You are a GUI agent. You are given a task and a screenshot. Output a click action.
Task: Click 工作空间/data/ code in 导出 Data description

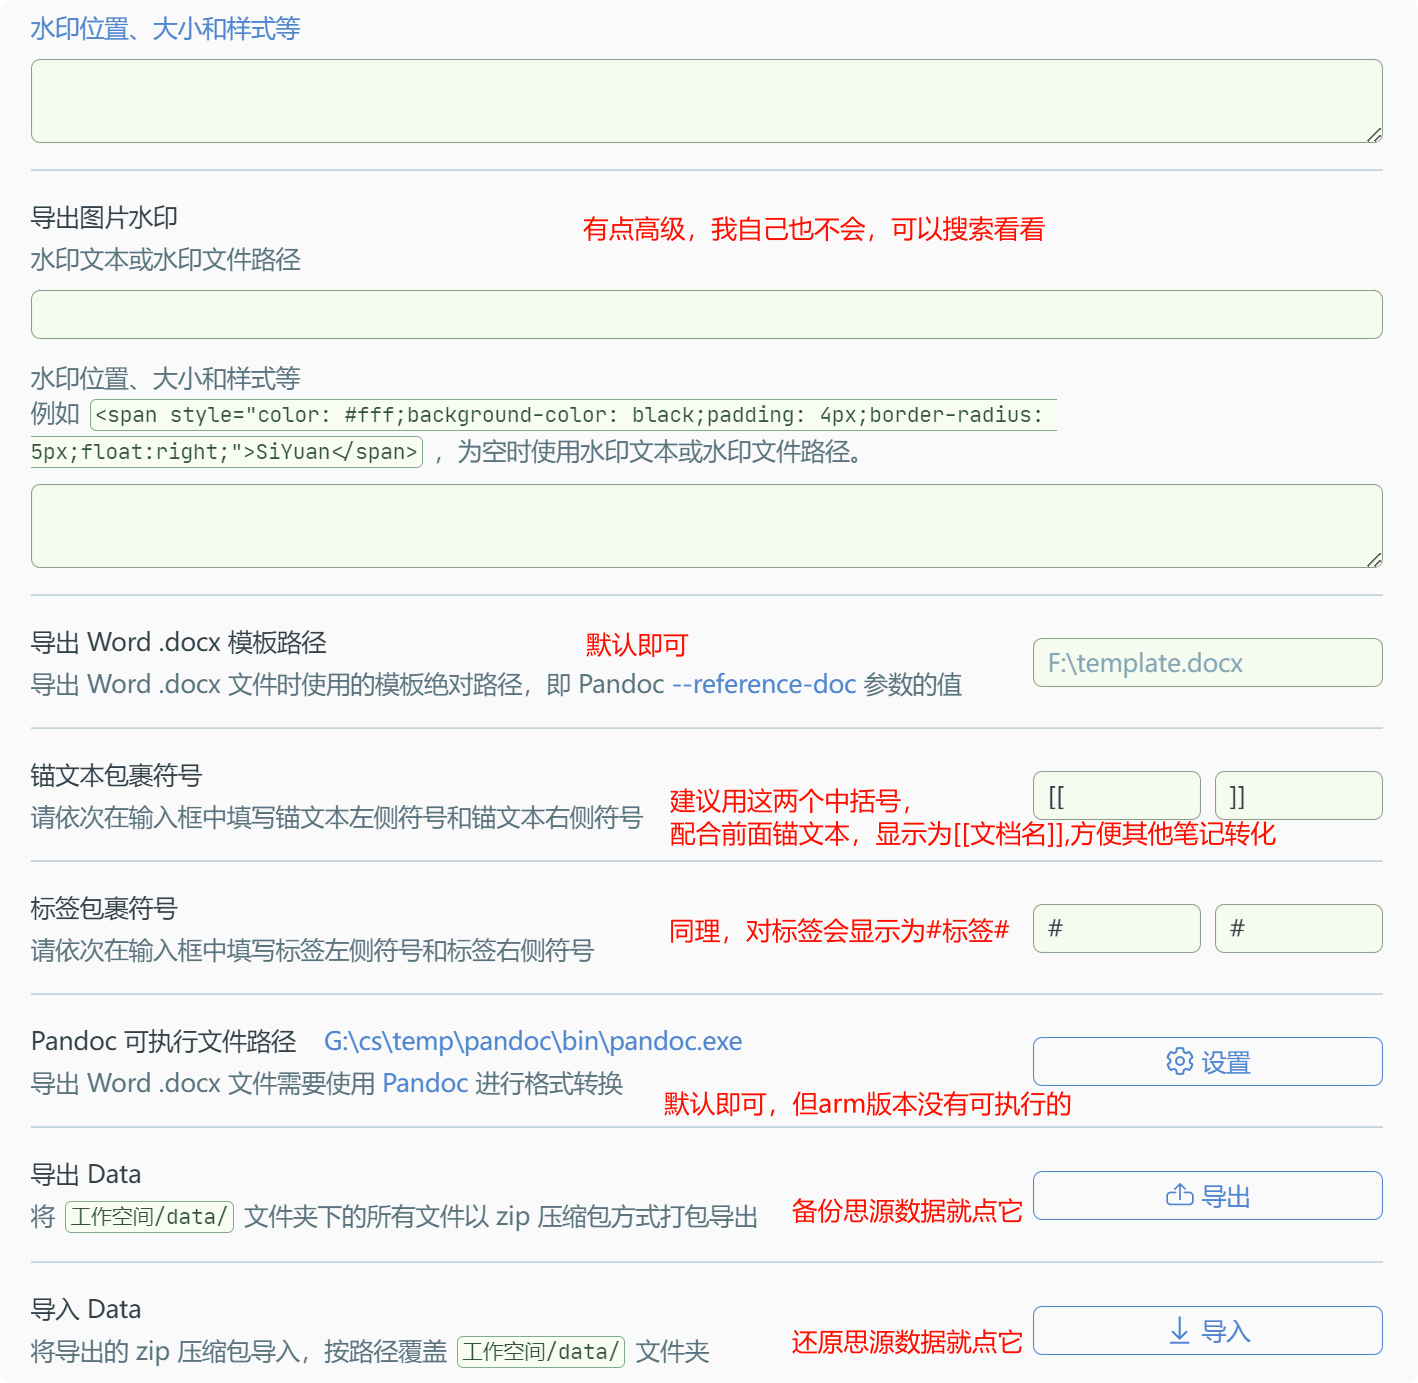(149, 1217)
